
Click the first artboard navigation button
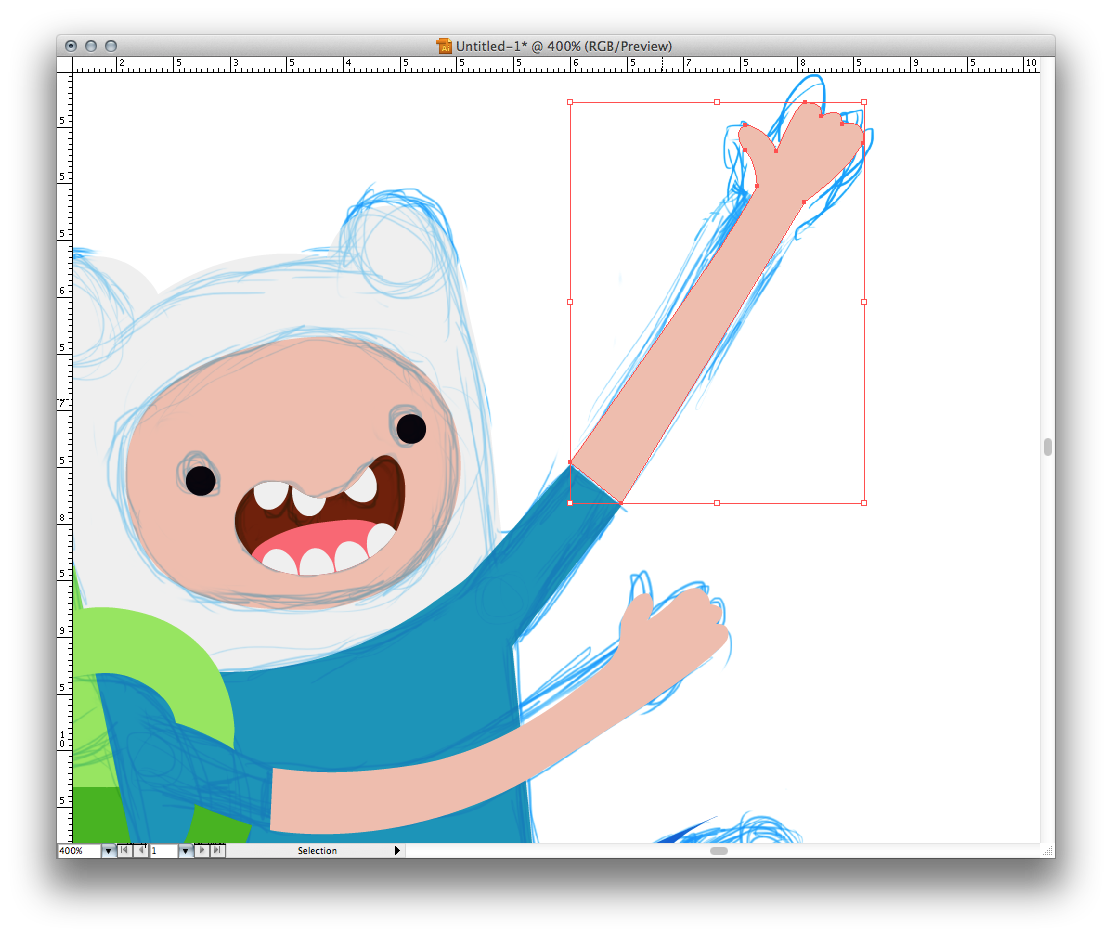click(x=123, y=851)
